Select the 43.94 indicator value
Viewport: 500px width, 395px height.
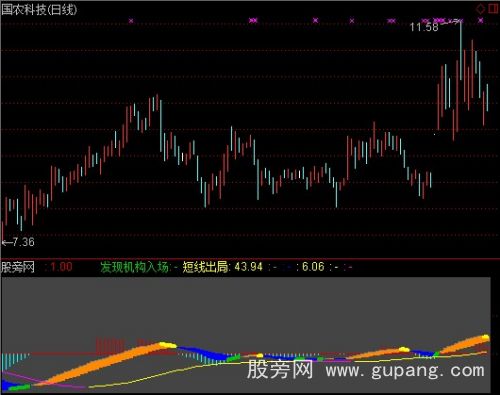click(x=249, y=267)
